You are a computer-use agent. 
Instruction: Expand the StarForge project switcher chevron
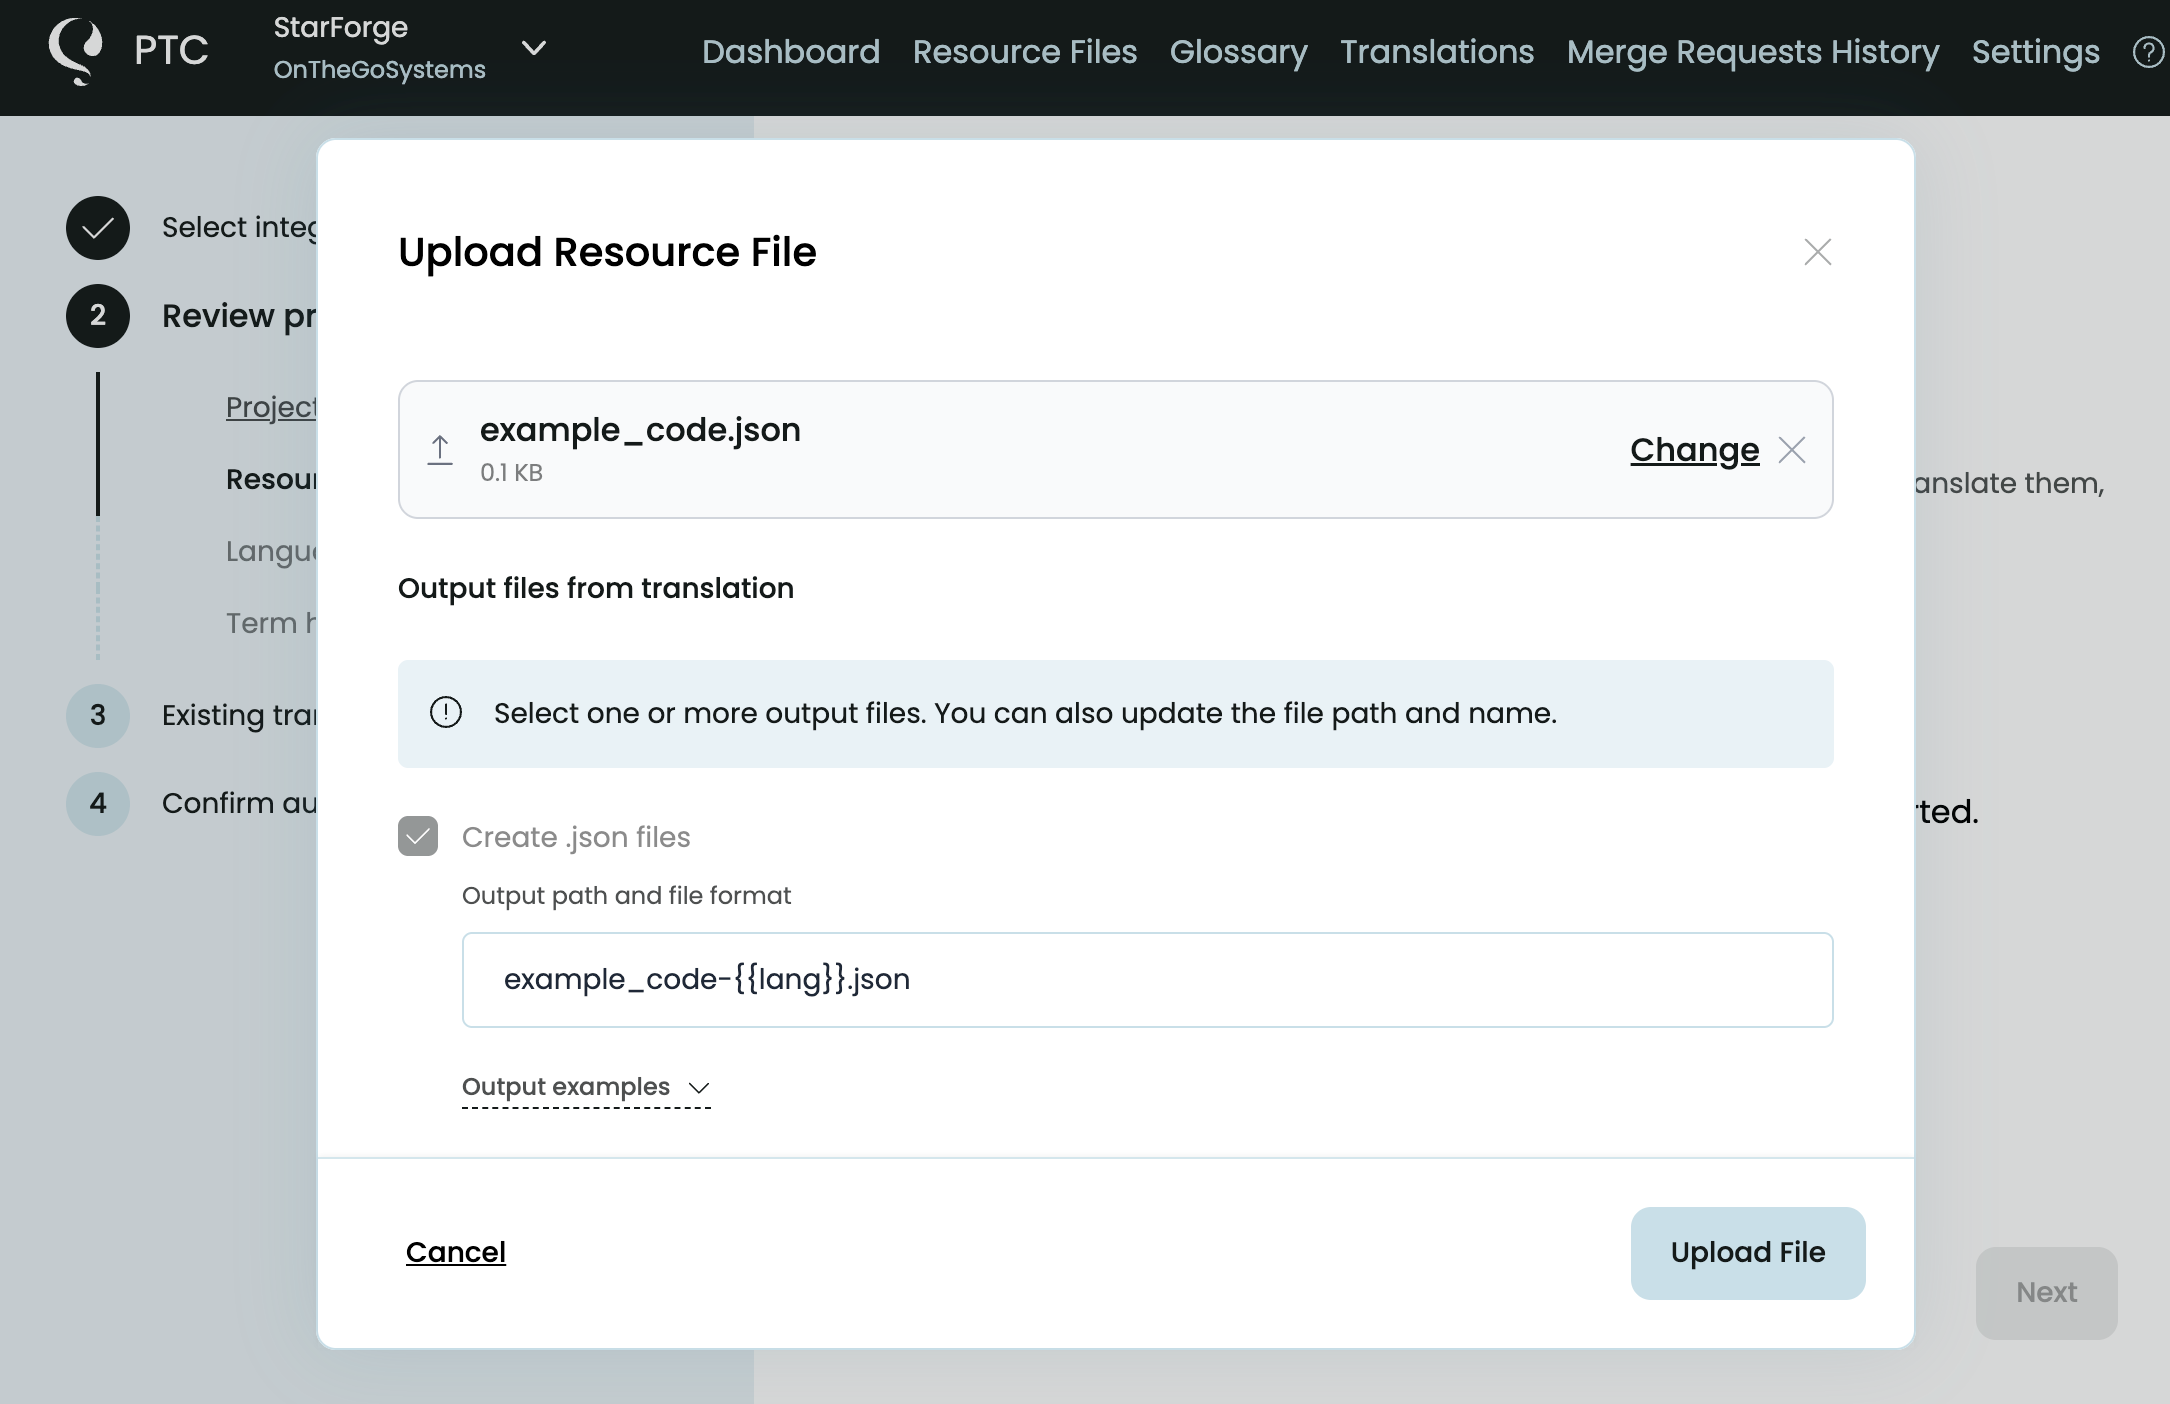pos(534,48)
